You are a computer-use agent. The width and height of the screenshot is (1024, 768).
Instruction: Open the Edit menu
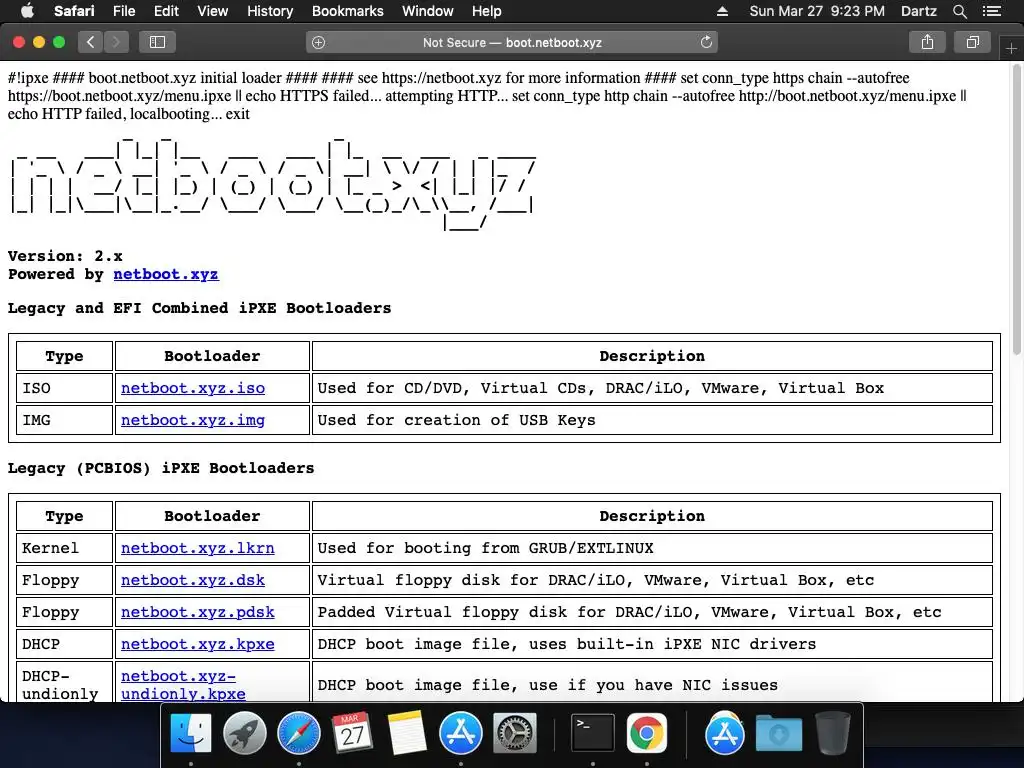[x=166, y=11]
